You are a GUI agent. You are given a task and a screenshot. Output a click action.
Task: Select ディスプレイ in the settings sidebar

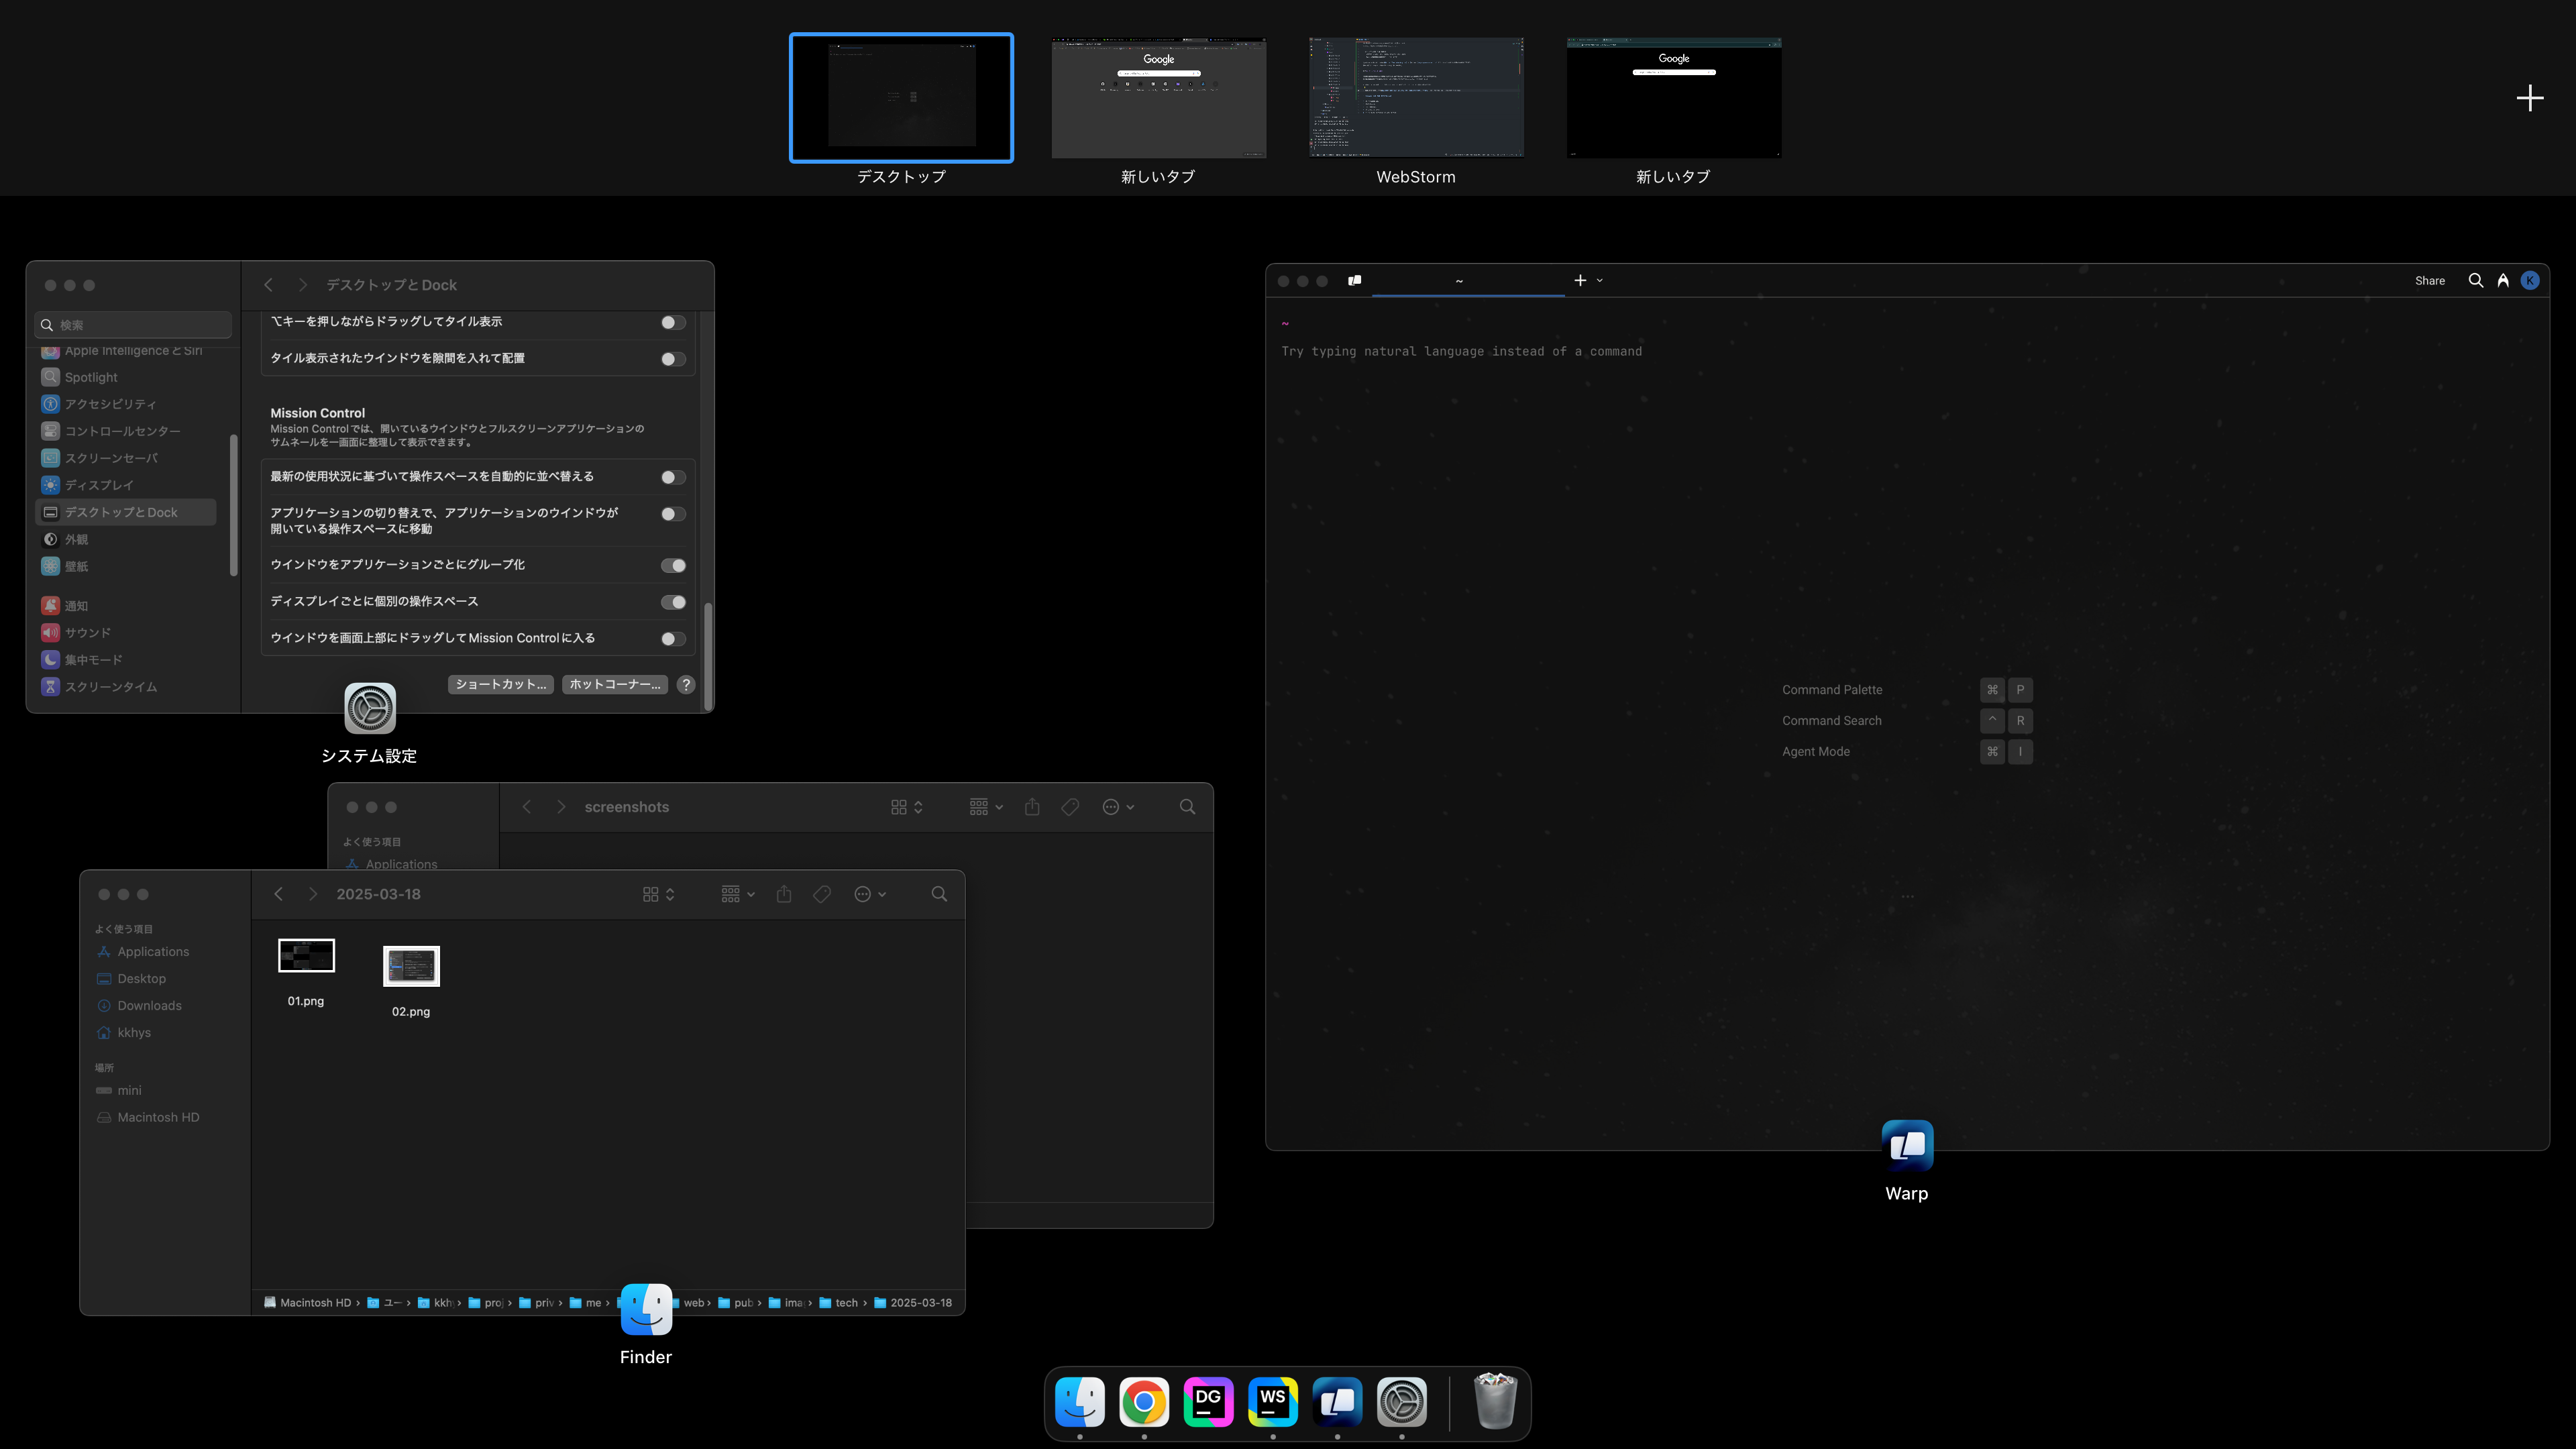coord(98,485)
